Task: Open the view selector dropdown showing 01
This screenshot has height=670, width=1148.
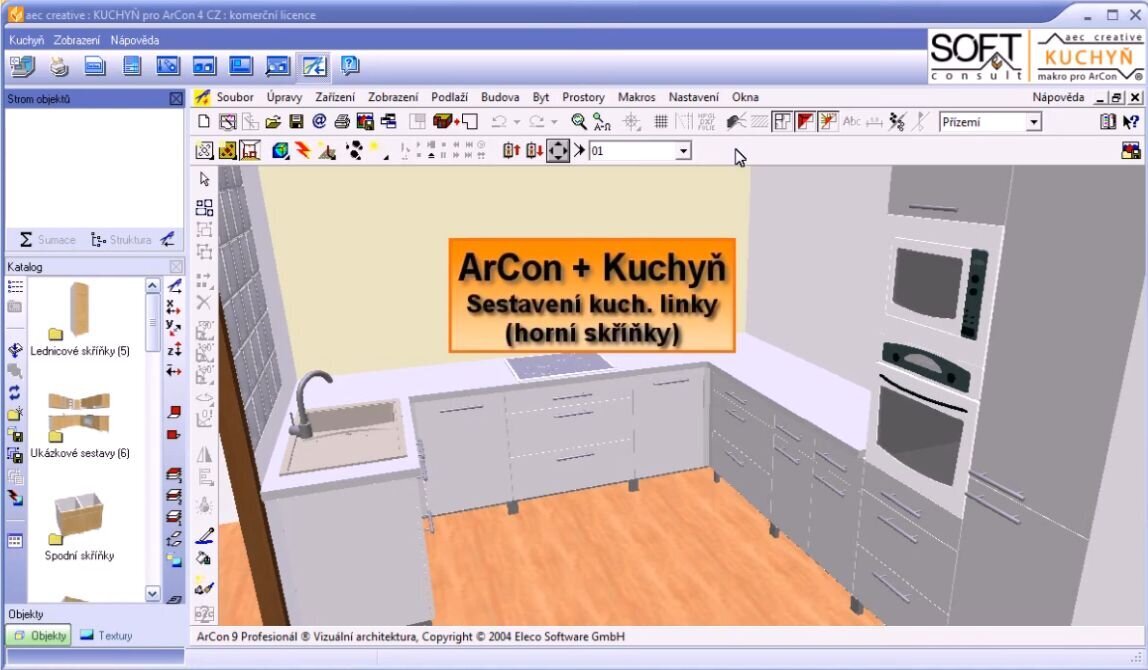Action: (x=683, y=150)
